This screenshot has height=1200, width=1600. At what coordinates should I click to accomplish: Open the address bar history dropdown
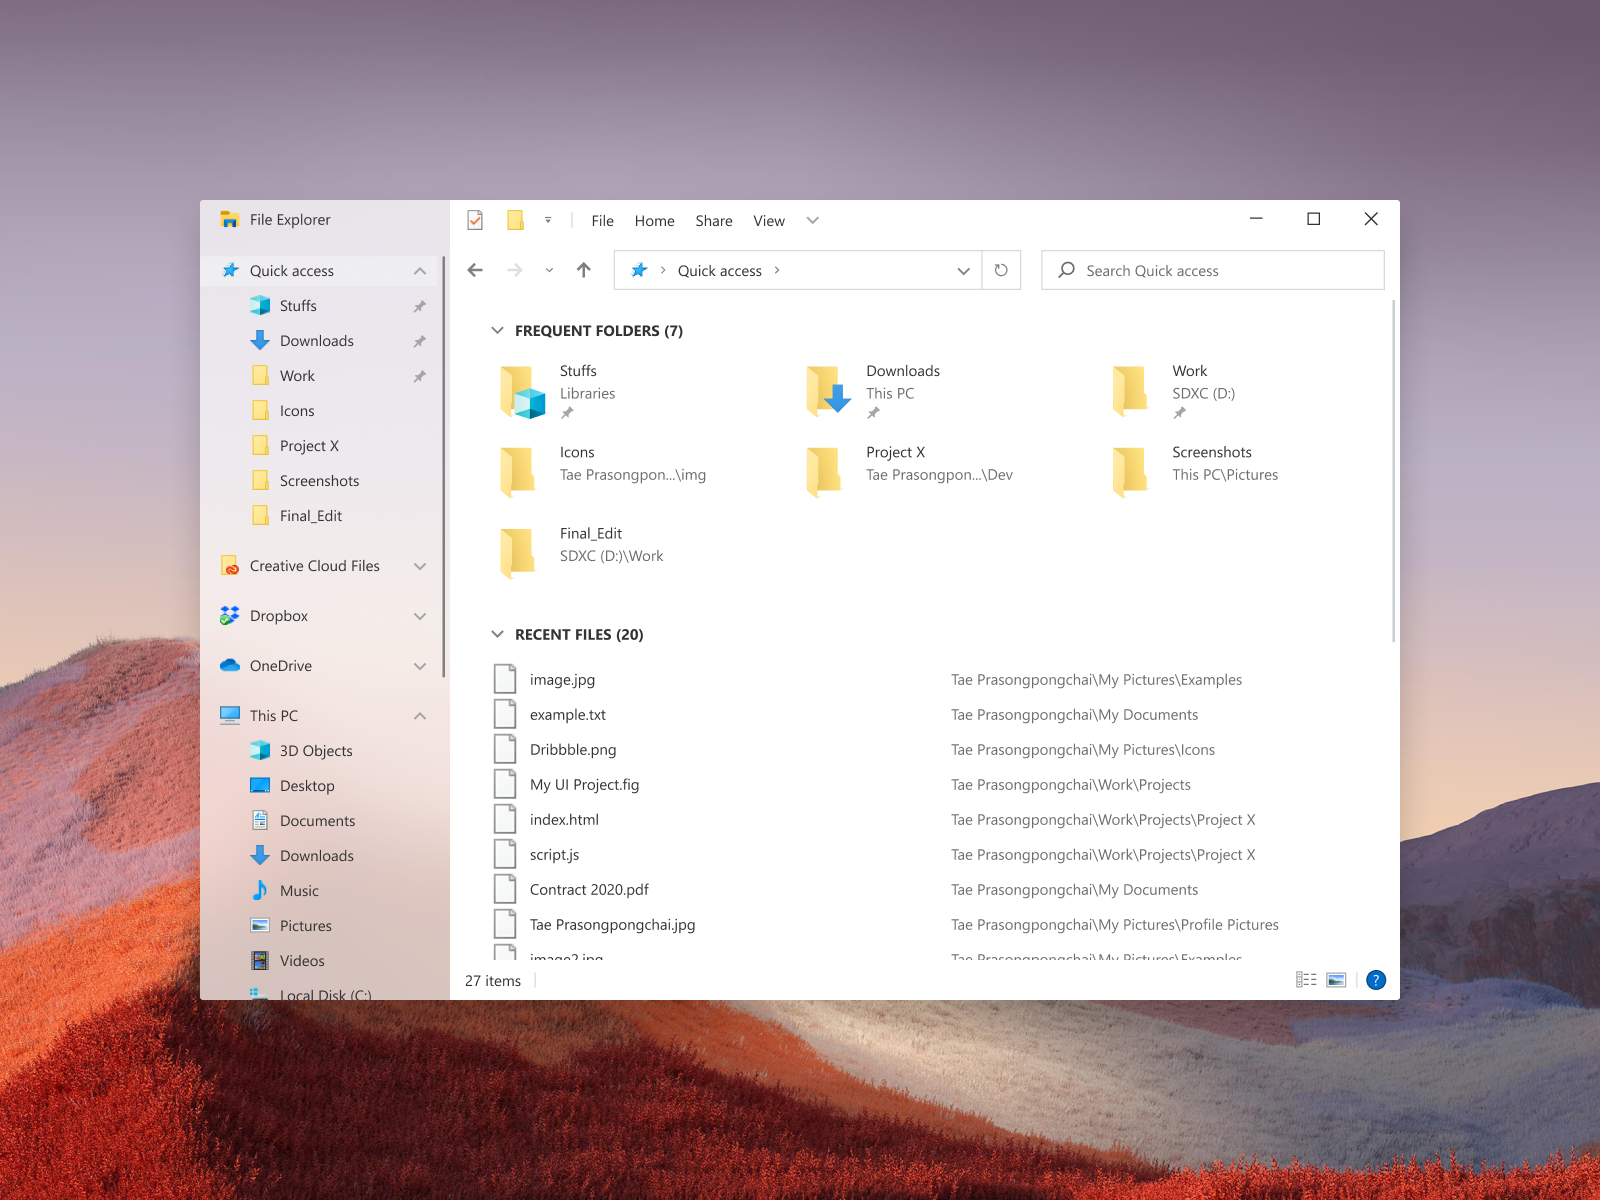963,271
